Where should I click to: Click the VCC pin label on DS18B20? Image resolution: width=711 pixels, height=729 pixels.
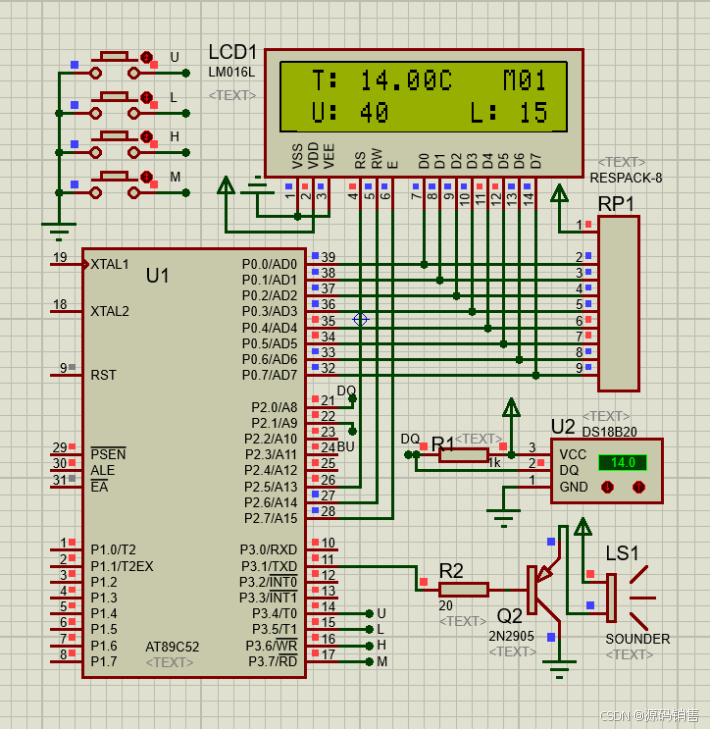click(572, 455)
